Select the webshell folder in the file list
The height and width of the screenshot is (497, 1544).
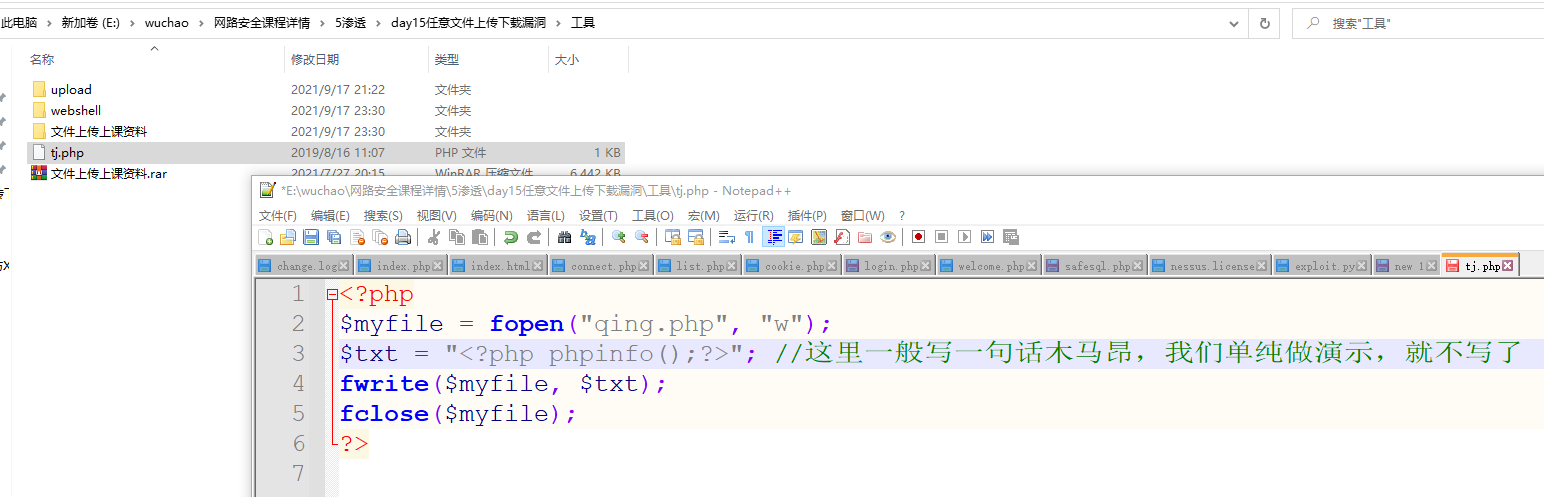[76, 110]
